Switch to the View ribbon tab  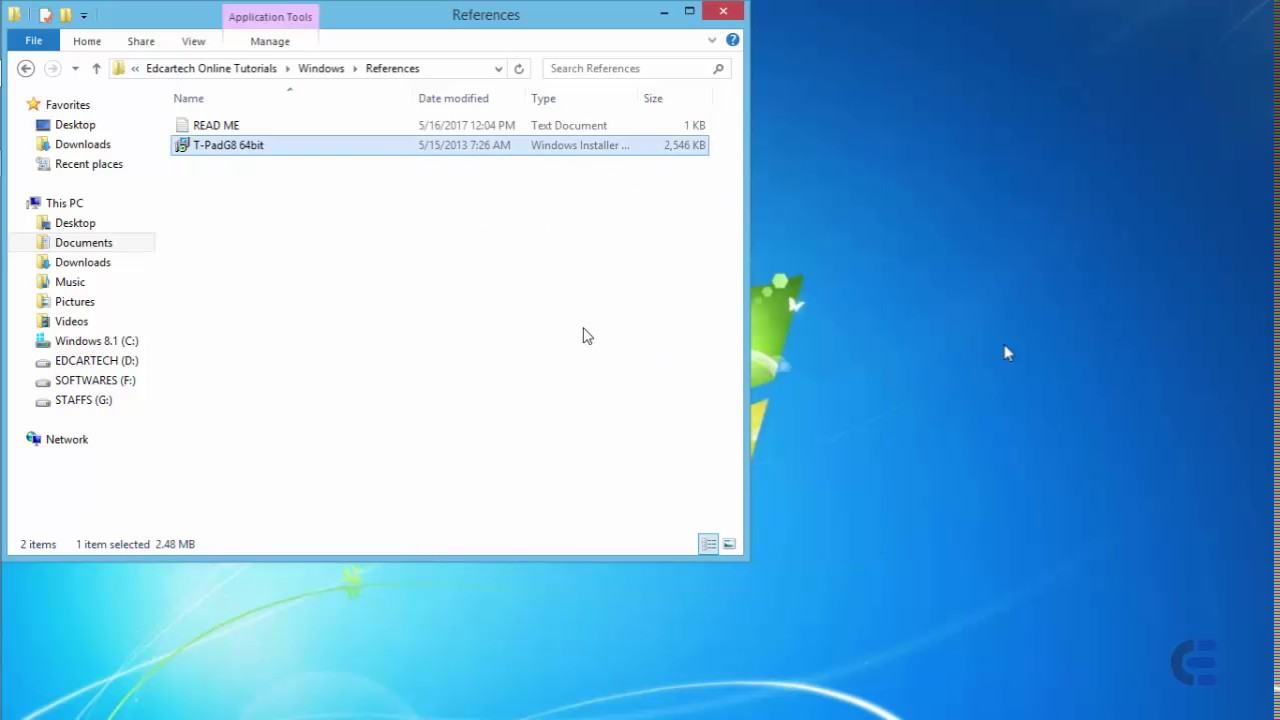click(x=193, y=41)
